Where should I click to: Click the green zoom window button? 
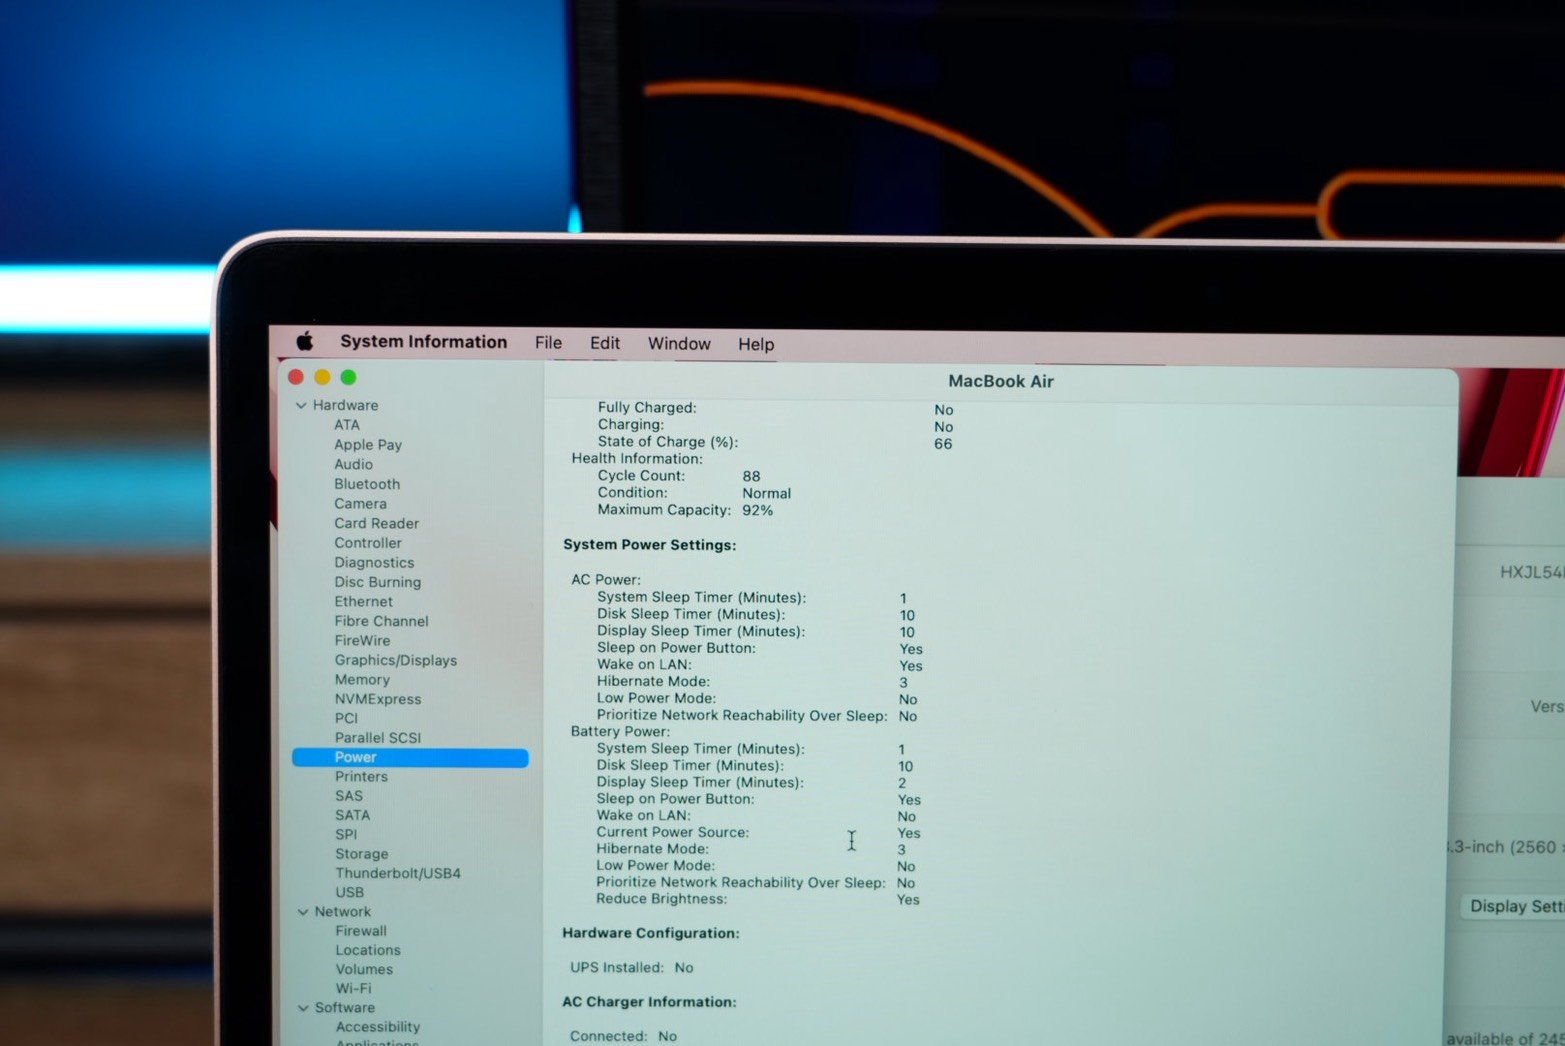(x=348, y=377)
